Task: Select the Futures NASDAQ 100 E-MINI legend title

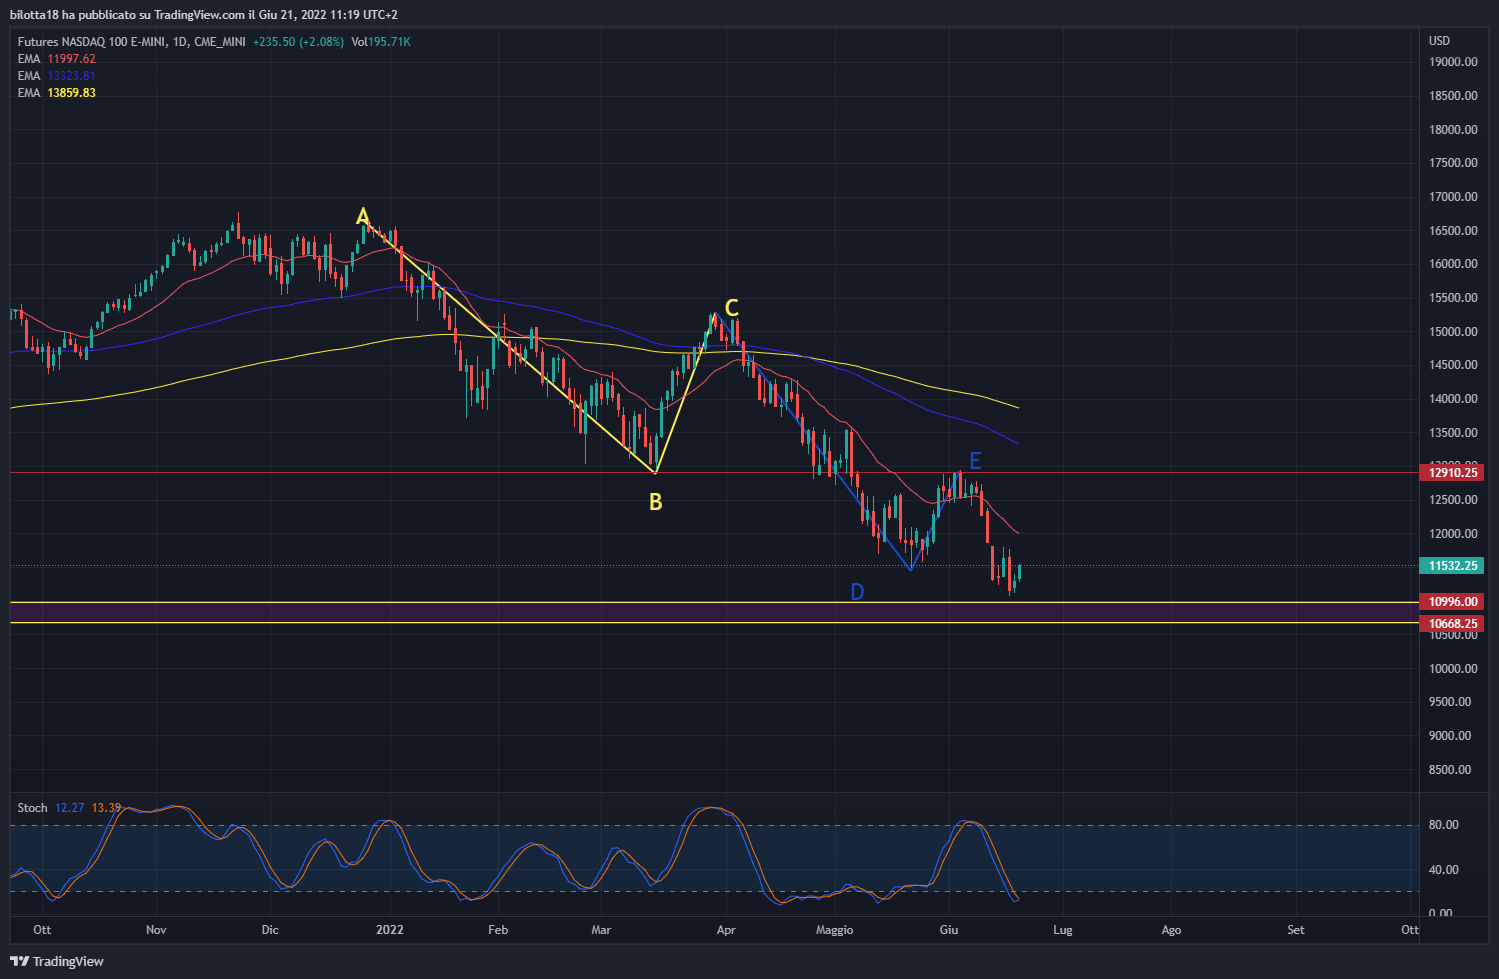Action: pos(132,42)
